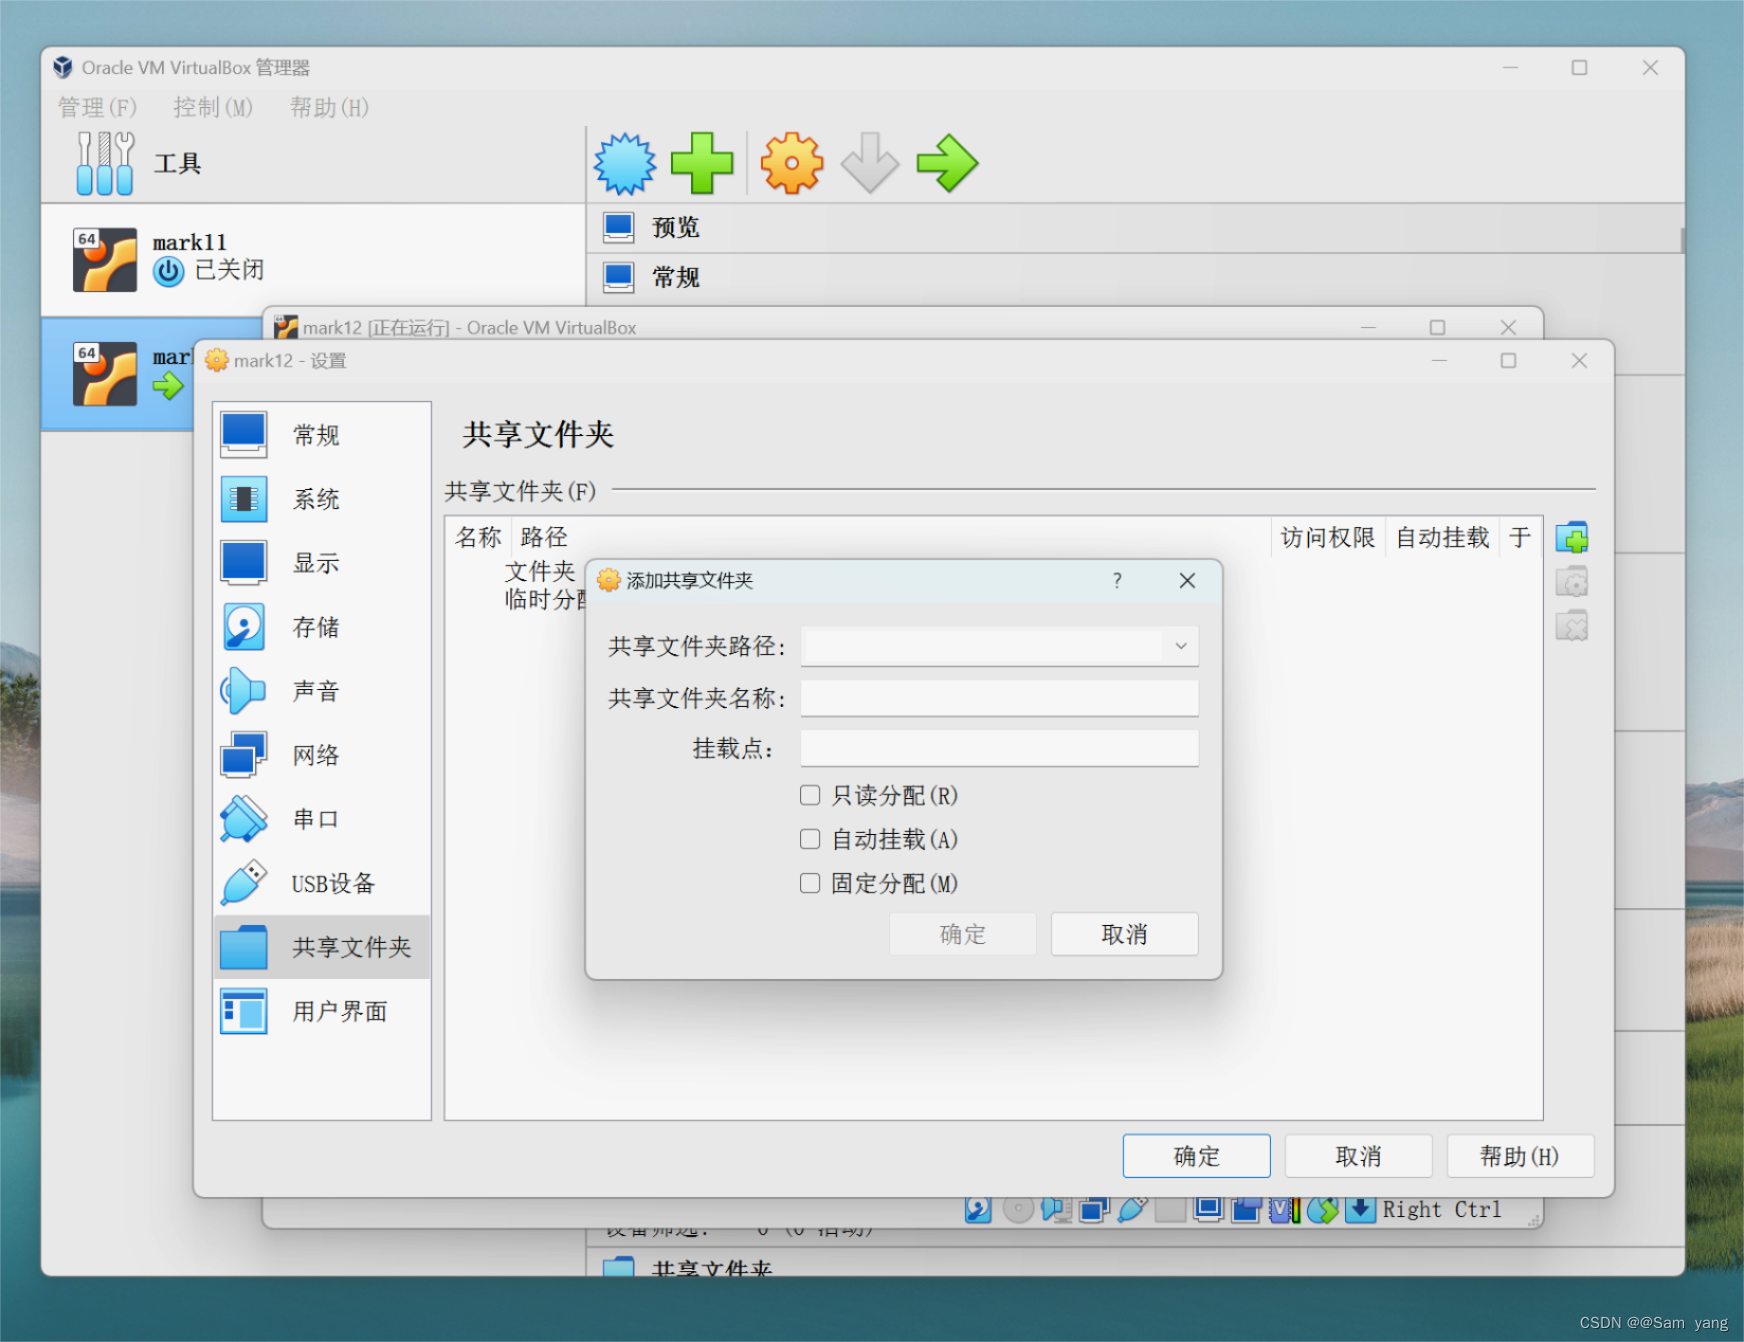Click the 名称 column header

pyautogui.click(x=478, y=538)
